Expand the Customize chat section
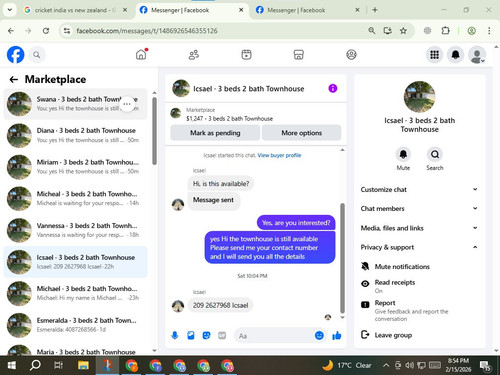 [x=419, y=189]
